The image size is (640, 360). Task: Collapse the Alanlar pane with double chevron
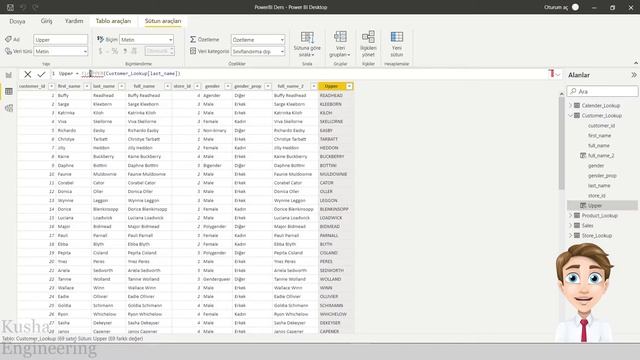pyautogui.click(x=633, y=75)
